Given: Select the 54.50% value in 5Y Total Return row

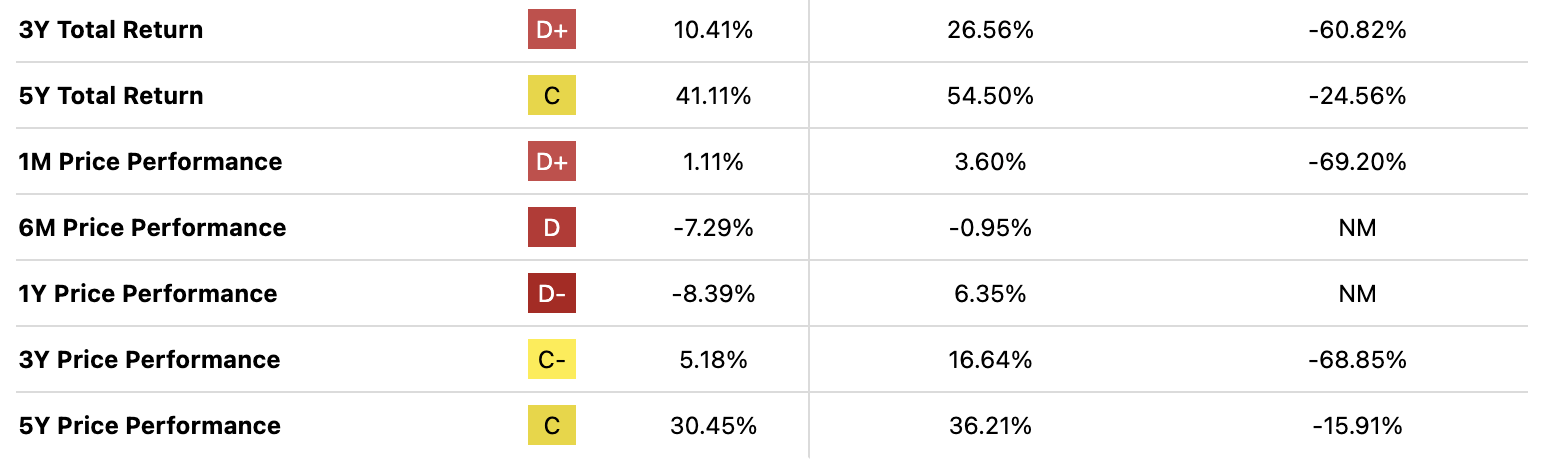Looking at the screenshot, I should [x=989, y=96].
